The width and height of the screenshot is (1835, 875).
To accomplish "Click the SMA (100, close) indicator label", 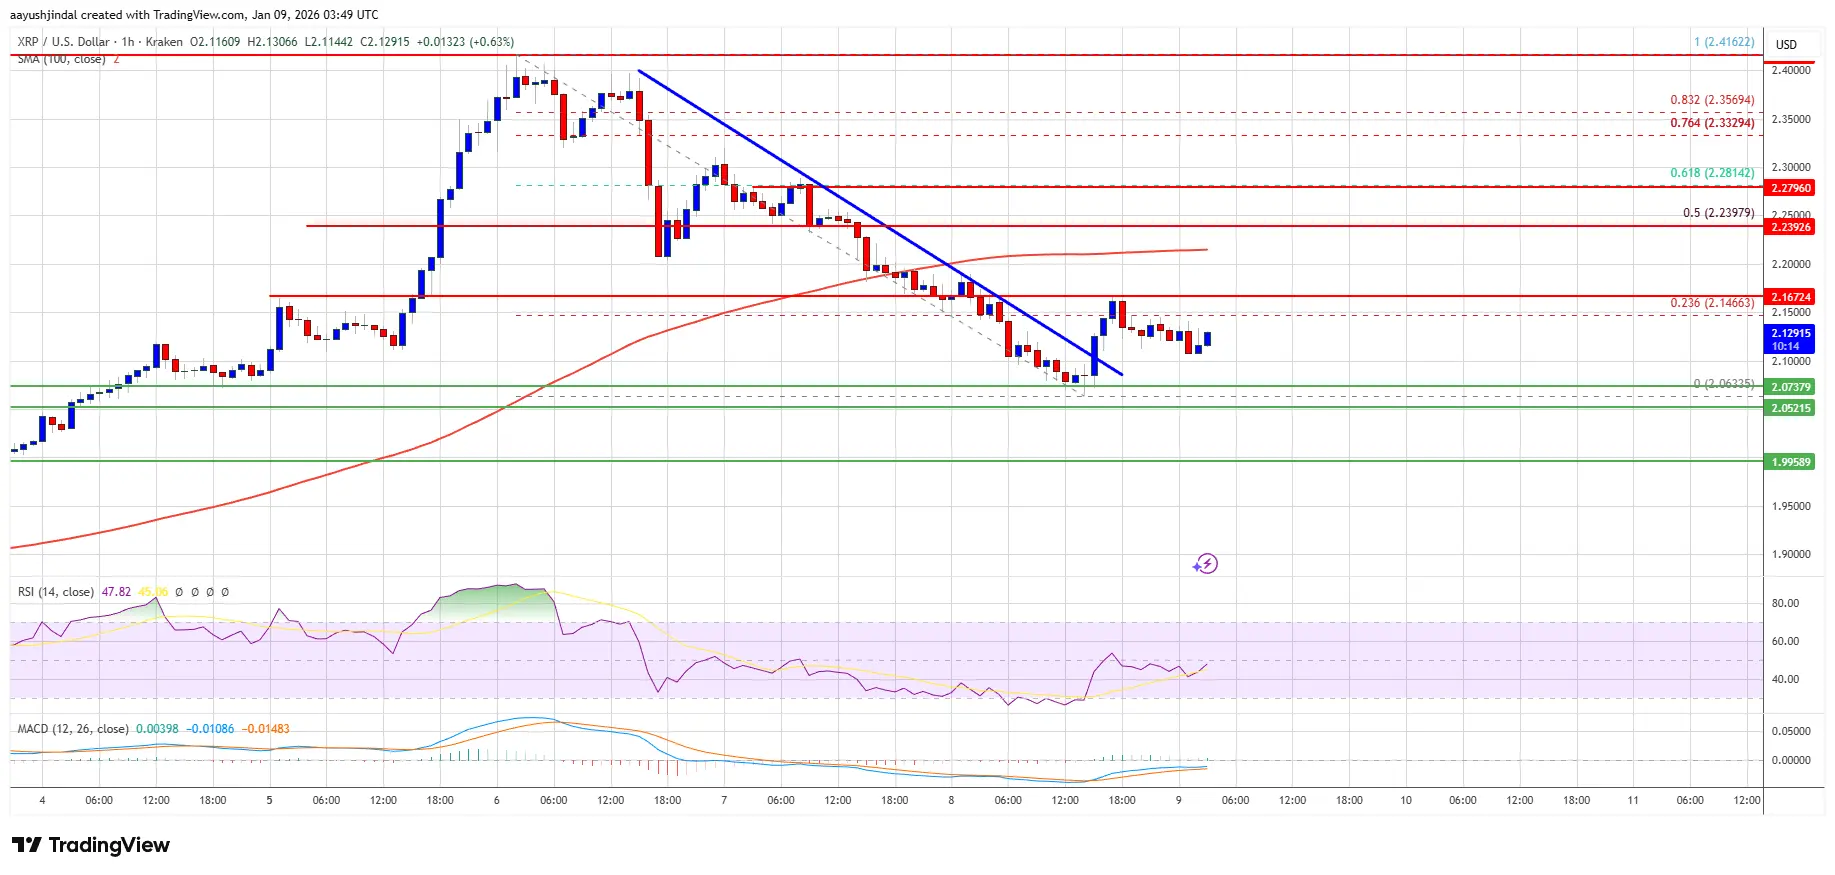I will 61,60.
